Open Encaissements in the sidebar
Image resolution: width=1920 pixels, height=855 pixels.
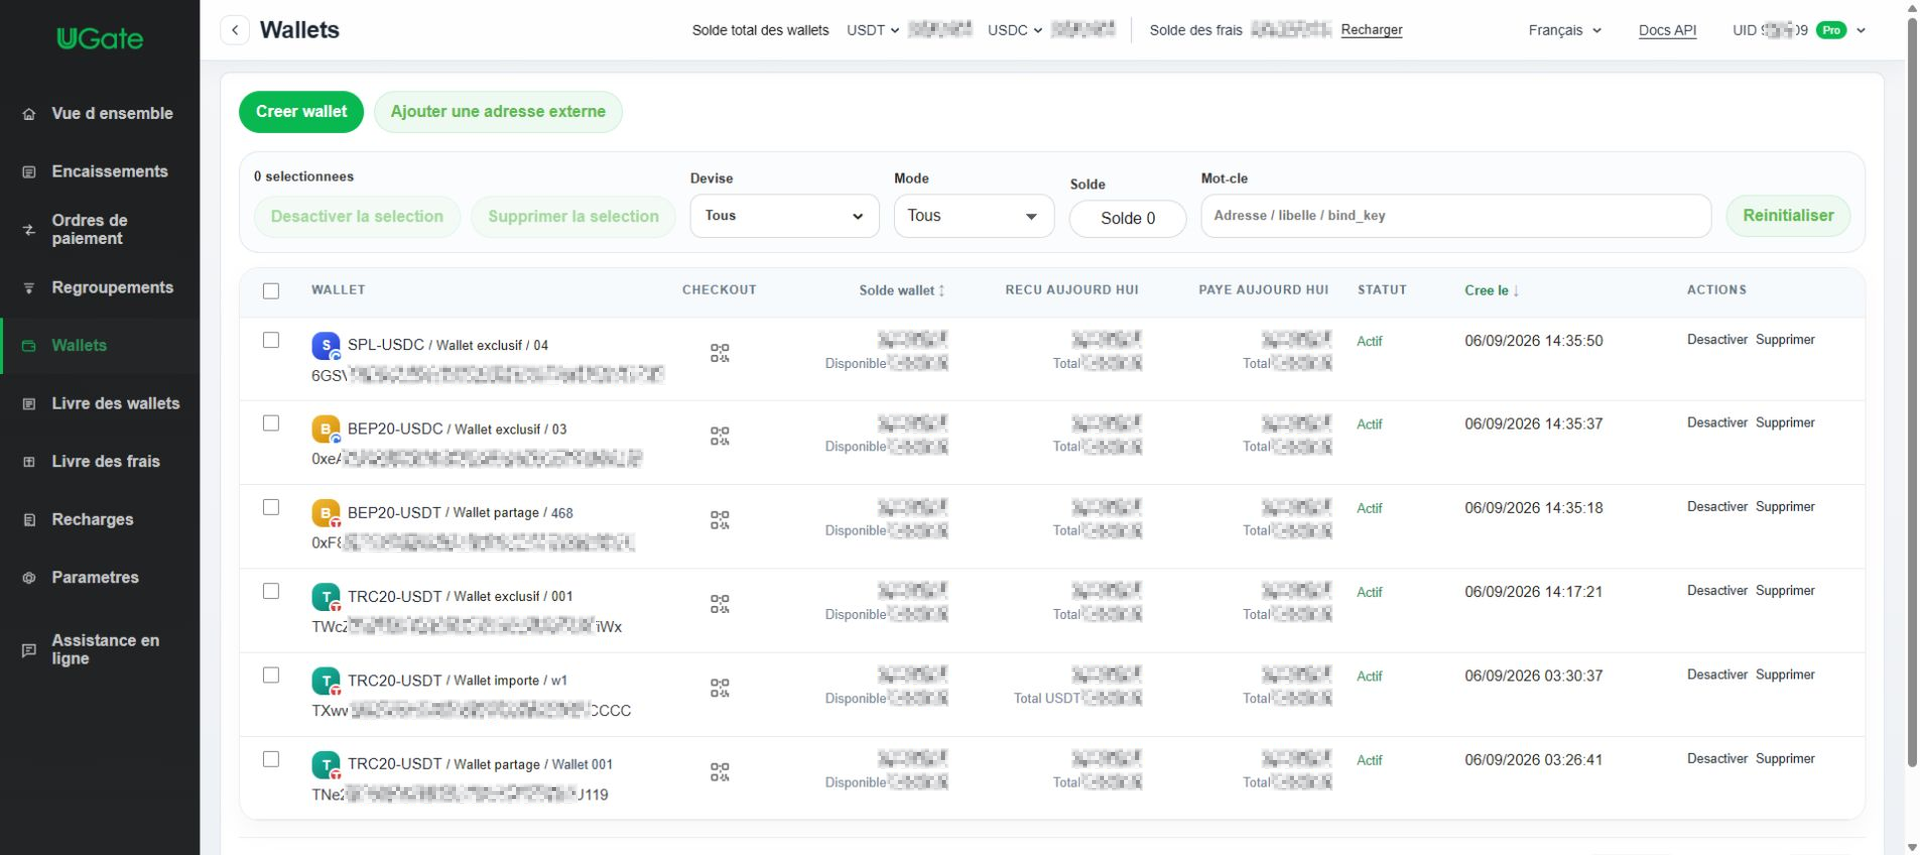(100, 172)
